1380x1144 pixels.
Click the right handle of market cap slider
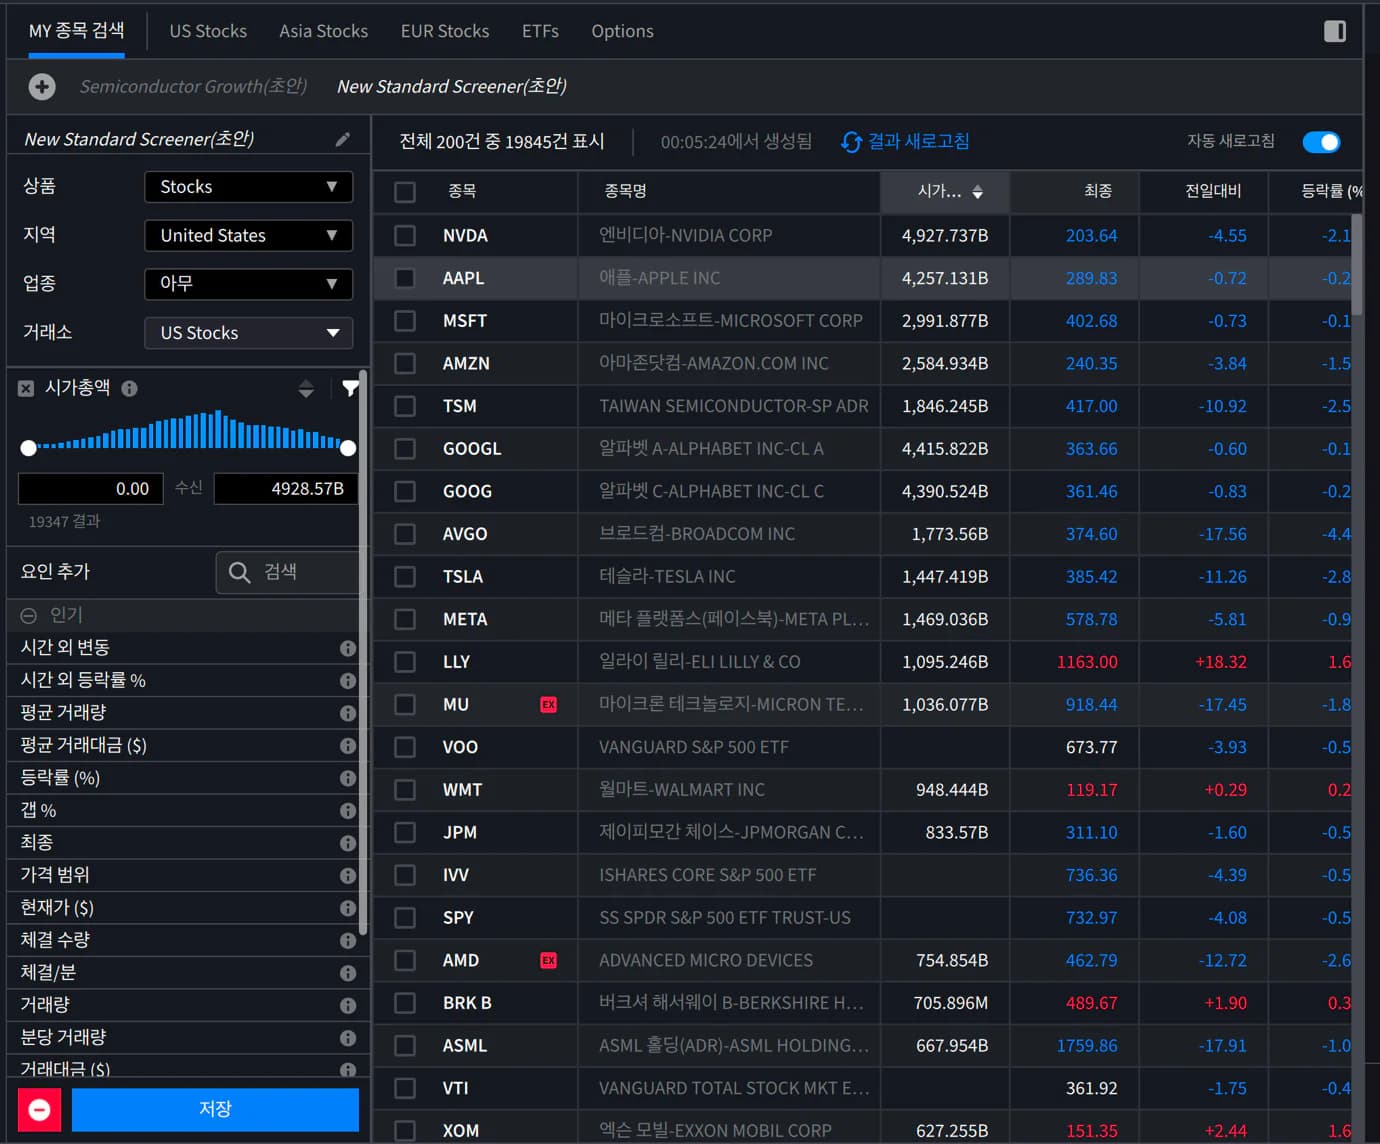348,448
